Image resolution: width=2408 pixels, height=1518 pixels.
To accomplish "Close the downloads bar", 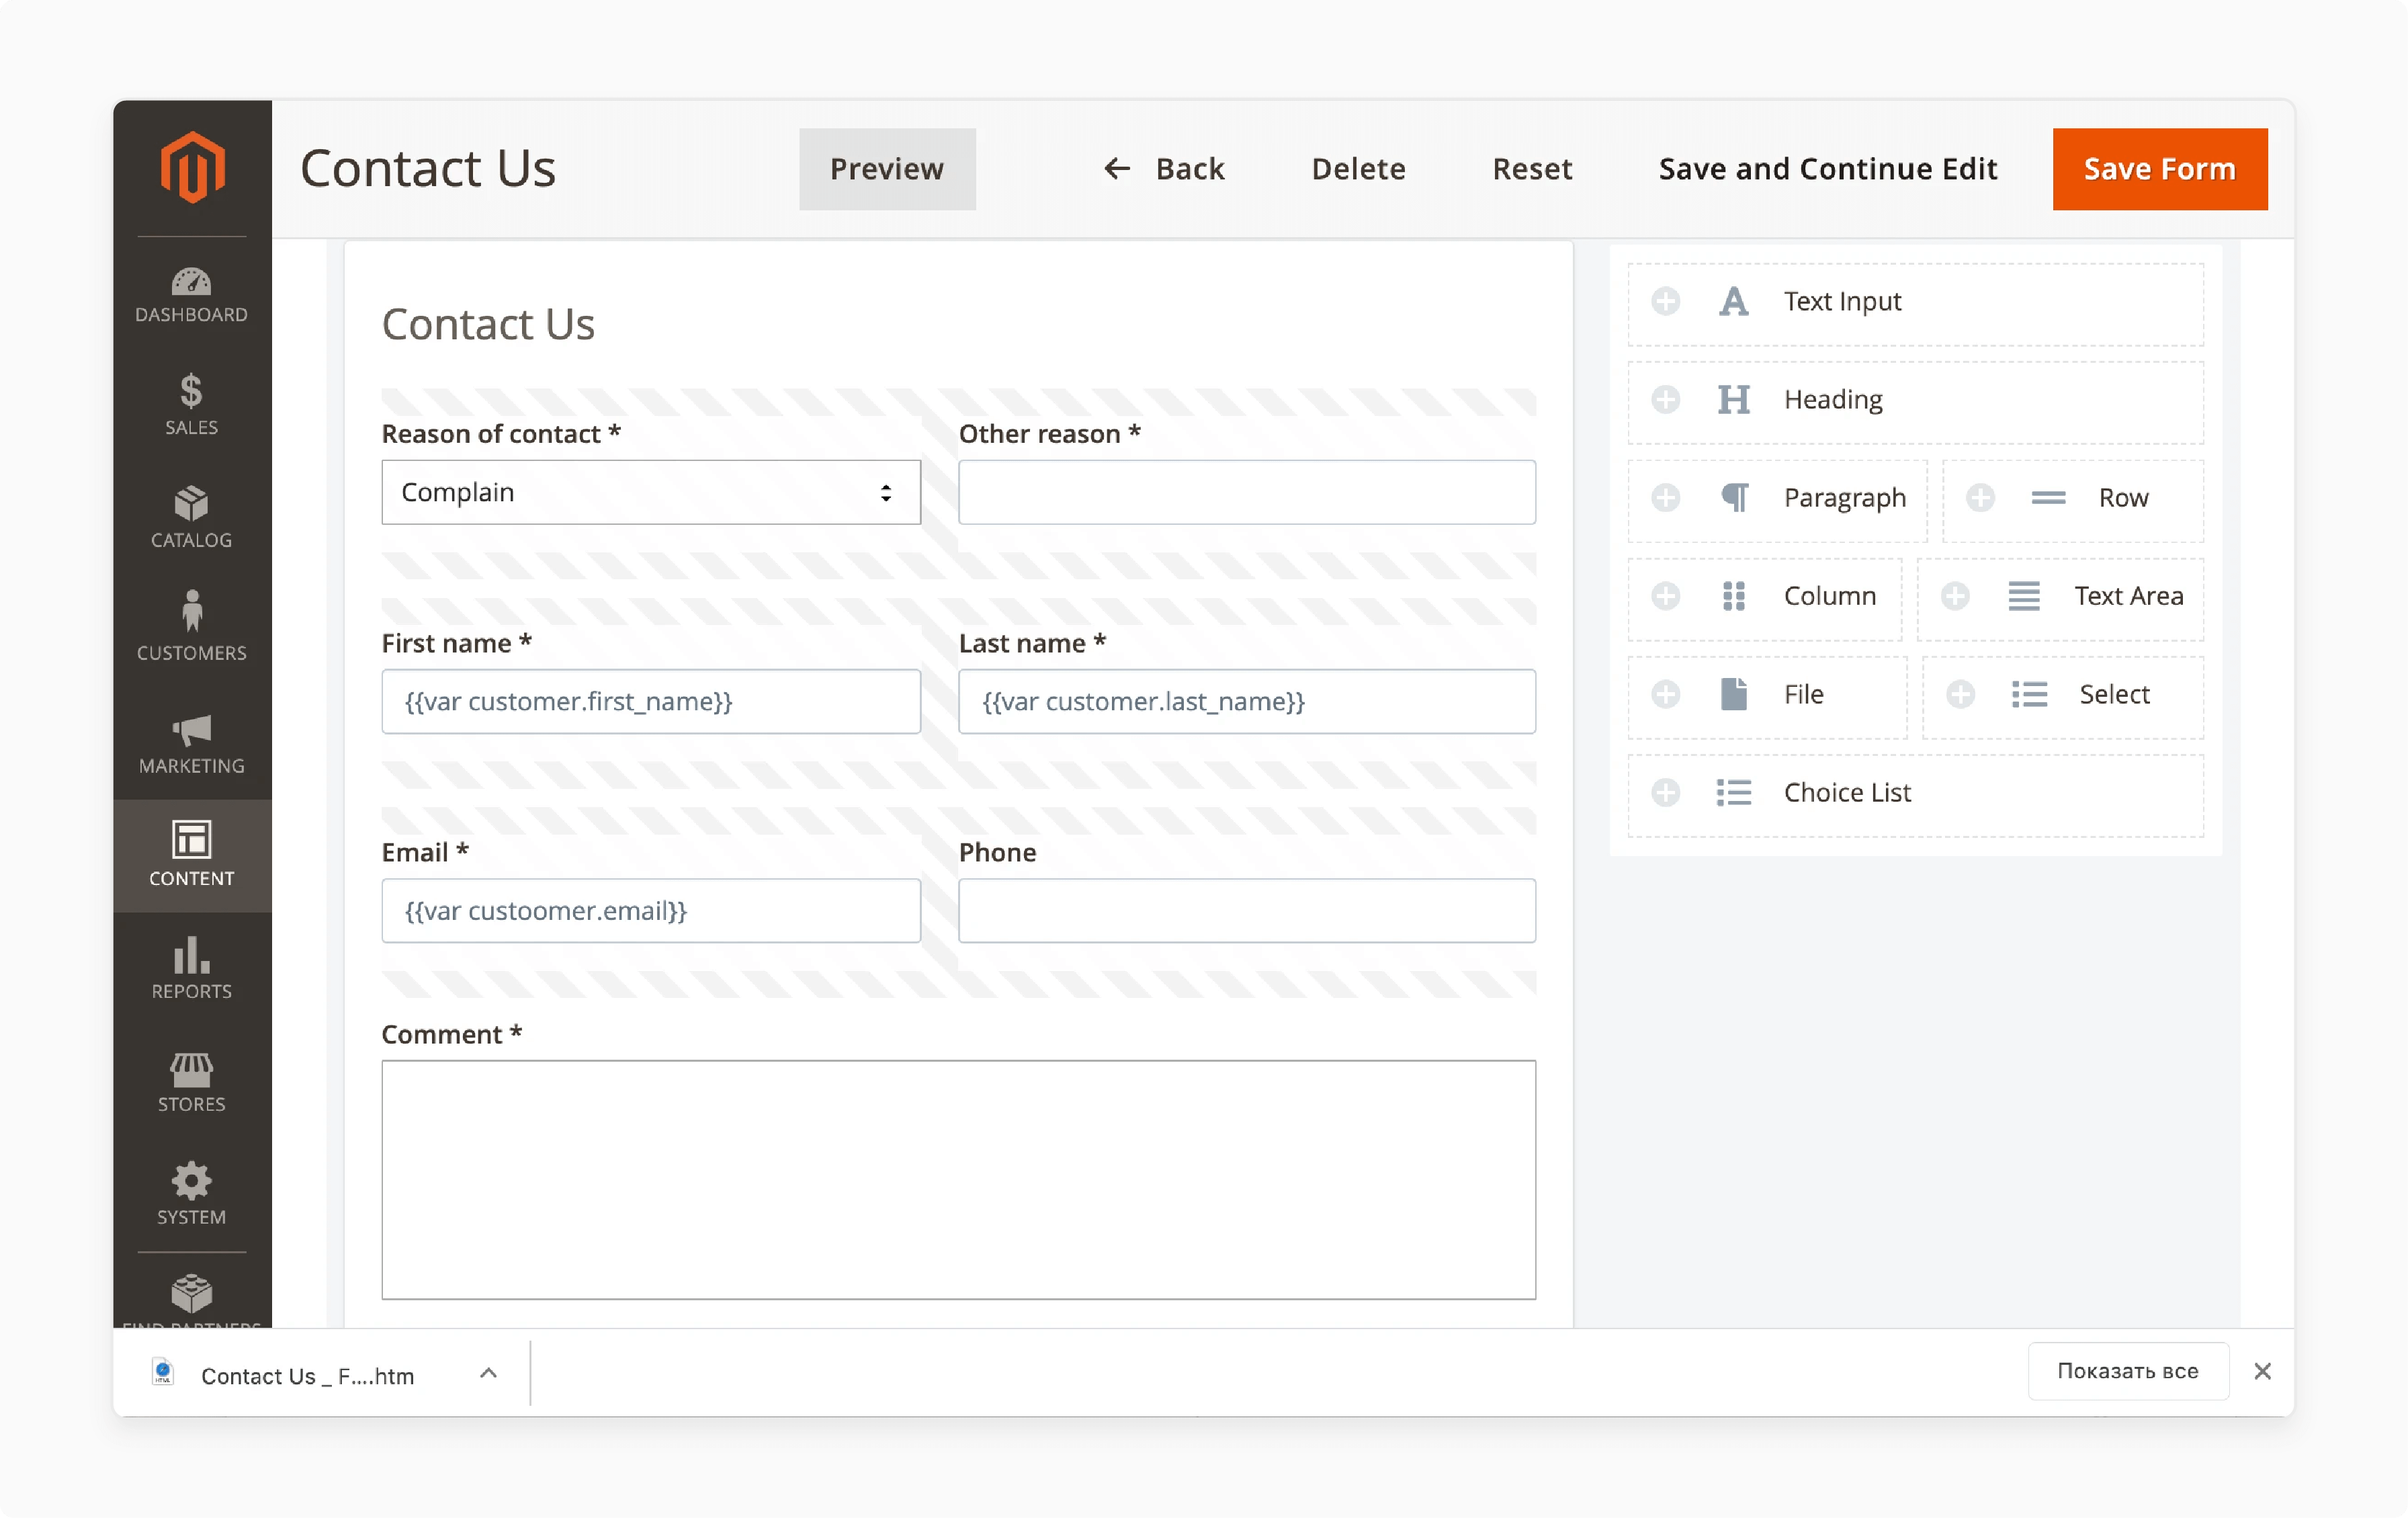I will (2262, 1371).
